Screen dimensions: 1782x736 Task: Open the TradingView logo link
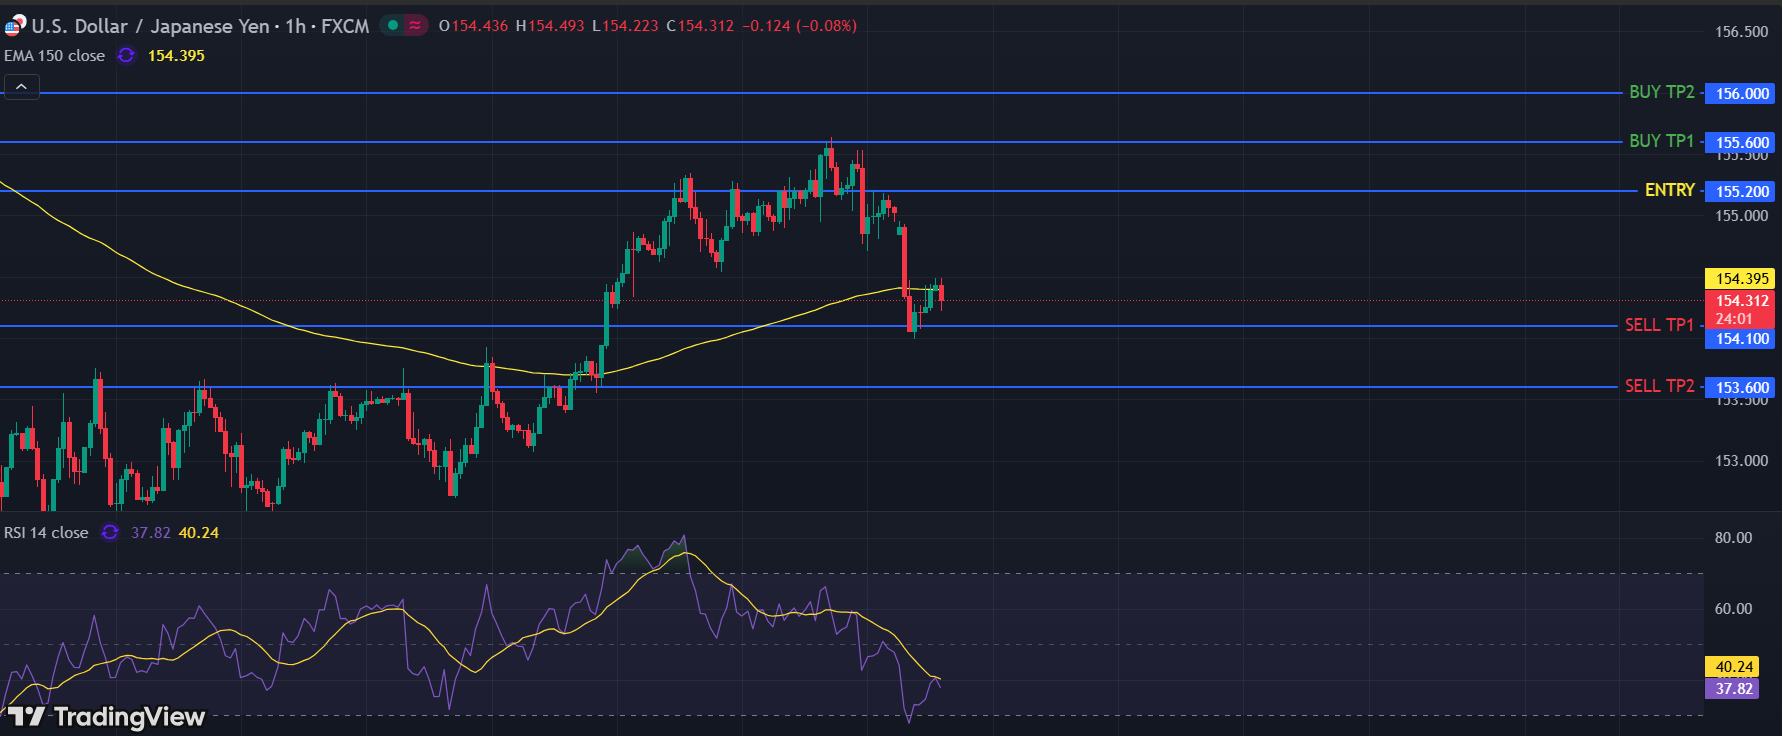(107, 716)
